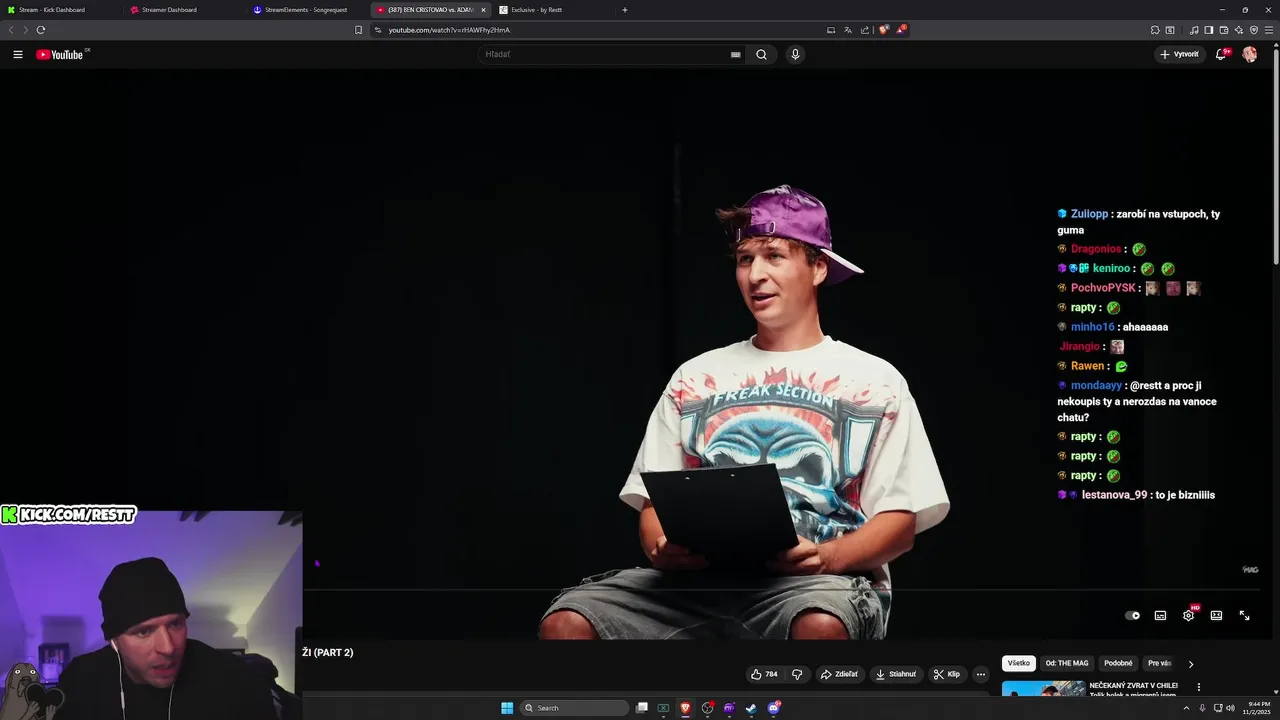This screenshot has width=1280, height=720.
Task: Open Brave Wallet icon in the toolbar
Action: click(x=1224, y=30)
